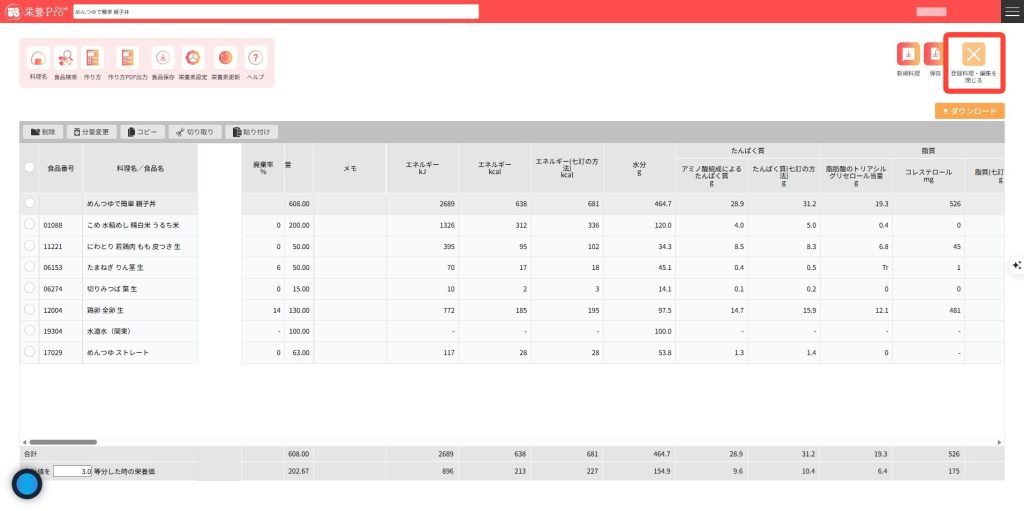The width and height of the screenshot is (1024, 511).
Task: Open the 食品検索 food search tool
Action: point(65,58)
